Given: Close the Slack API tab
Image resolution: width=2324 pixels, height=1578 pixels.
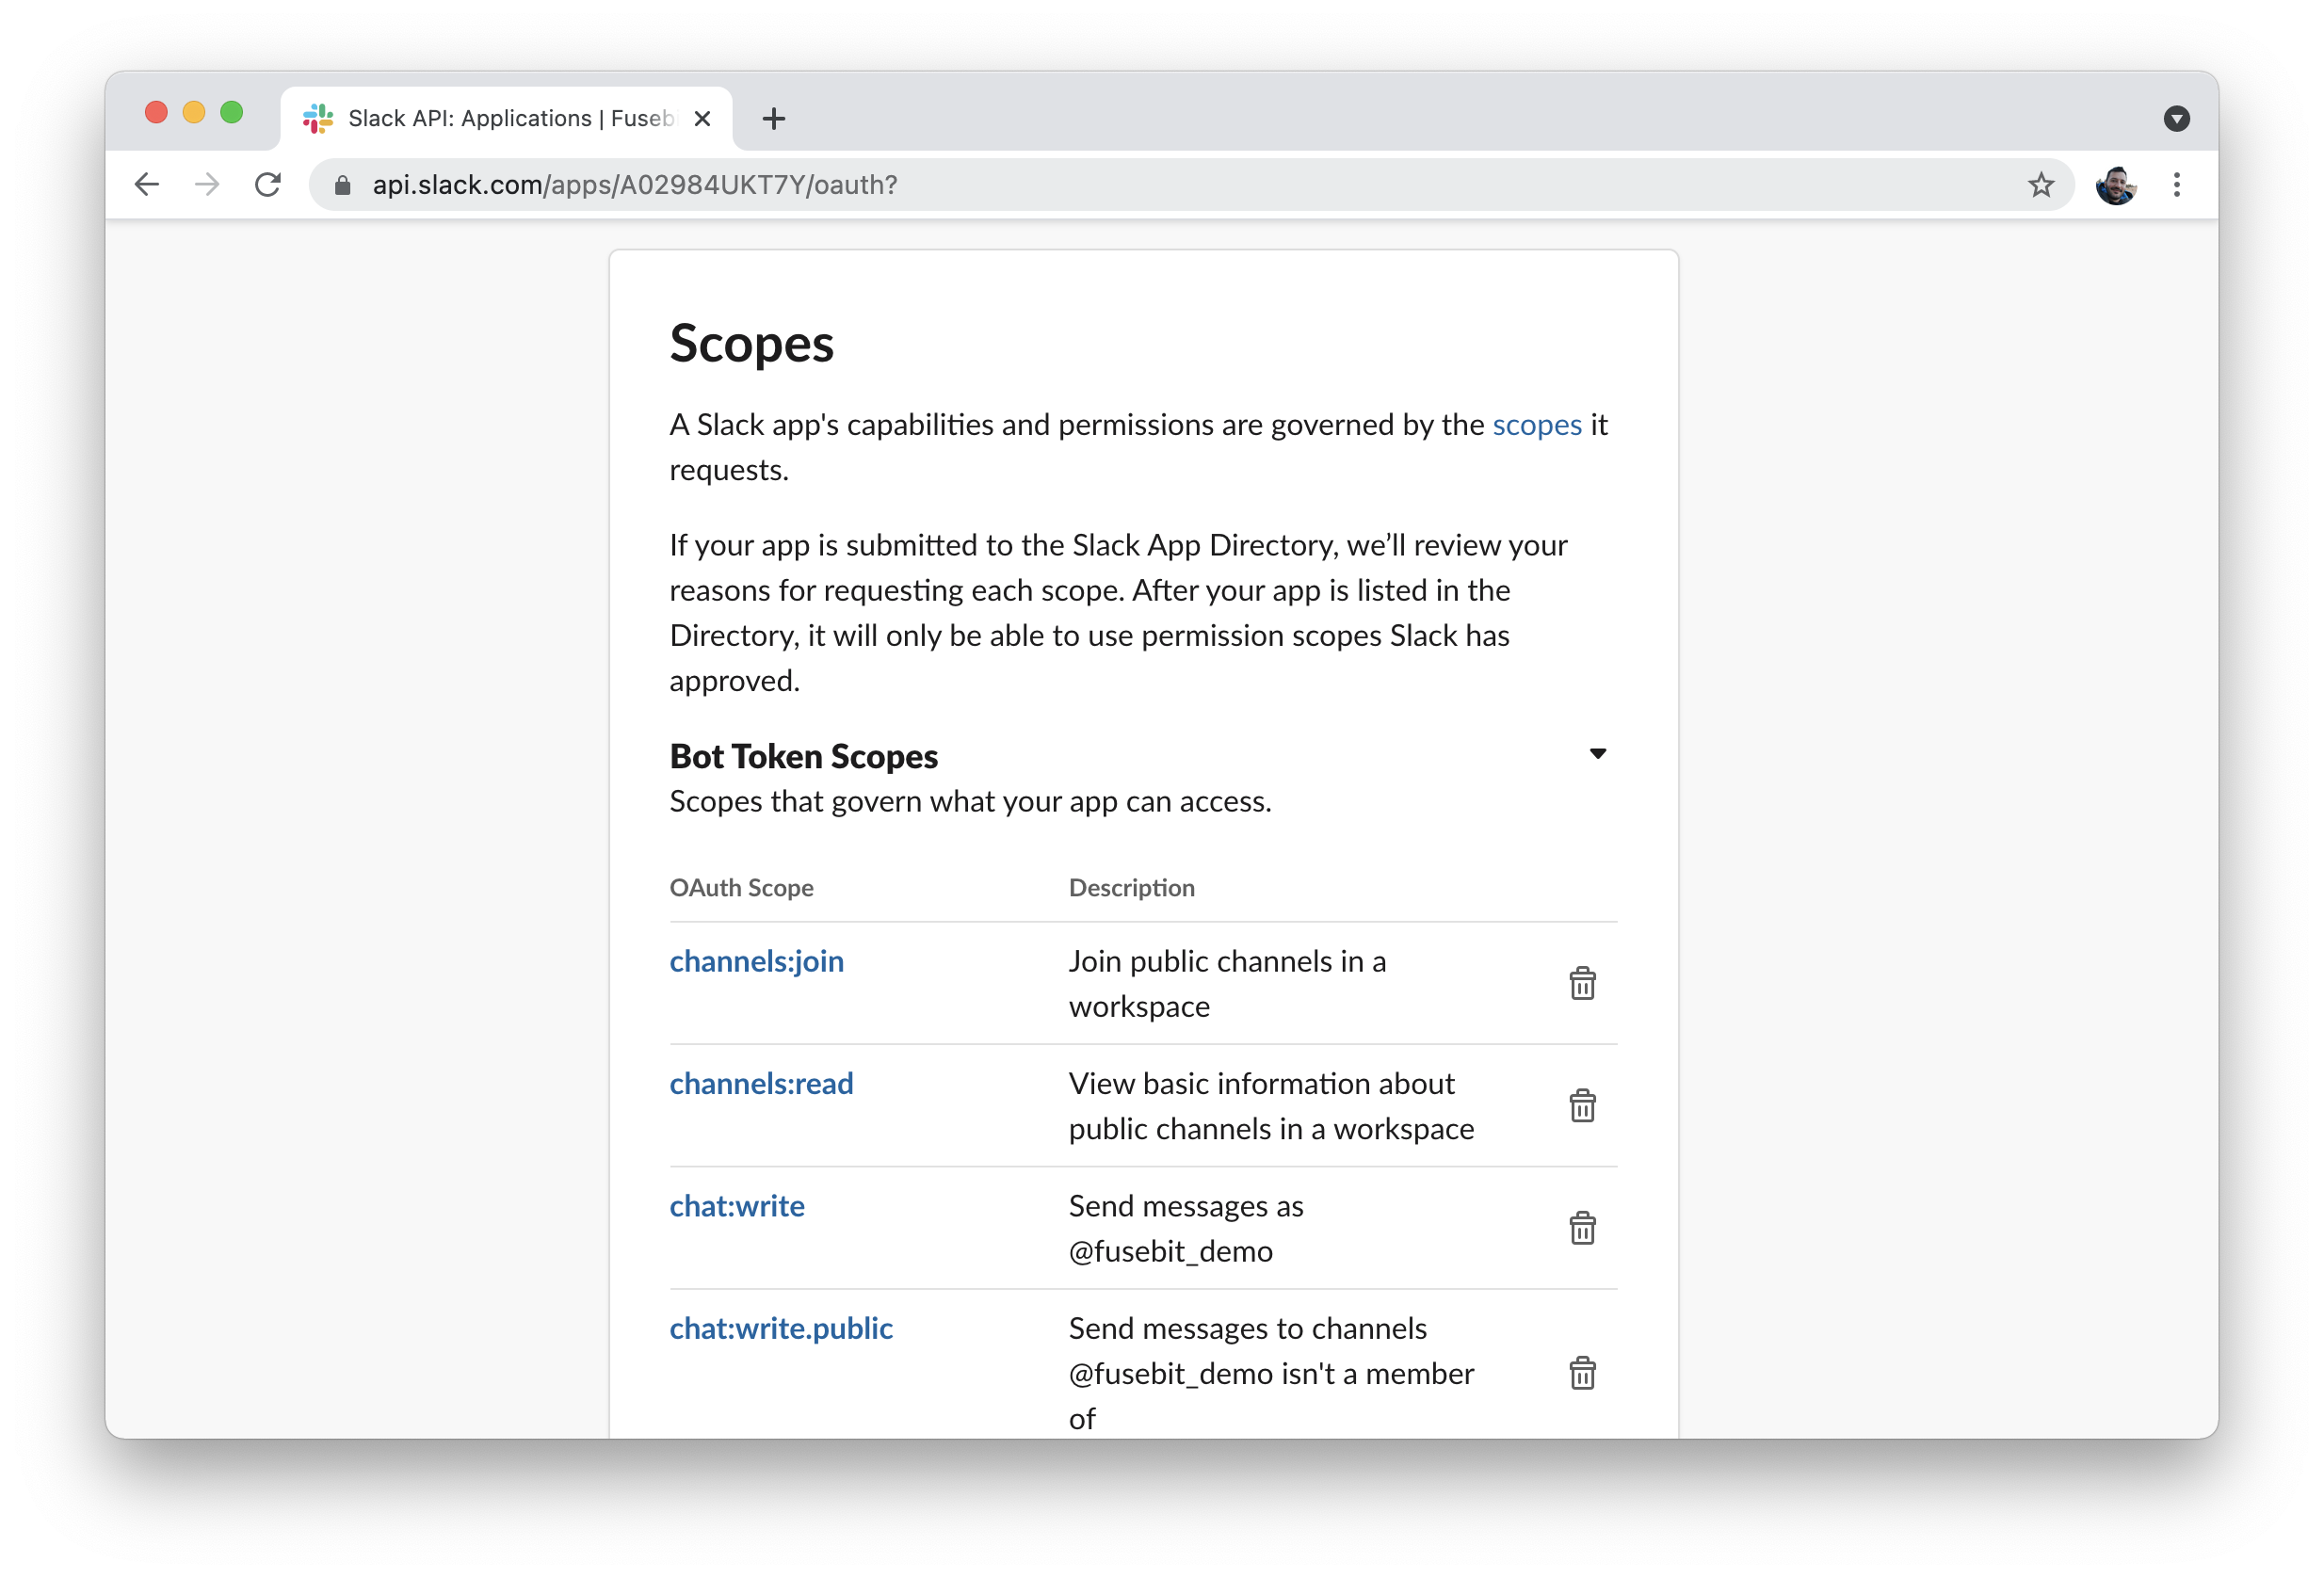Looking at the screenshot, I should pos(702,119).
